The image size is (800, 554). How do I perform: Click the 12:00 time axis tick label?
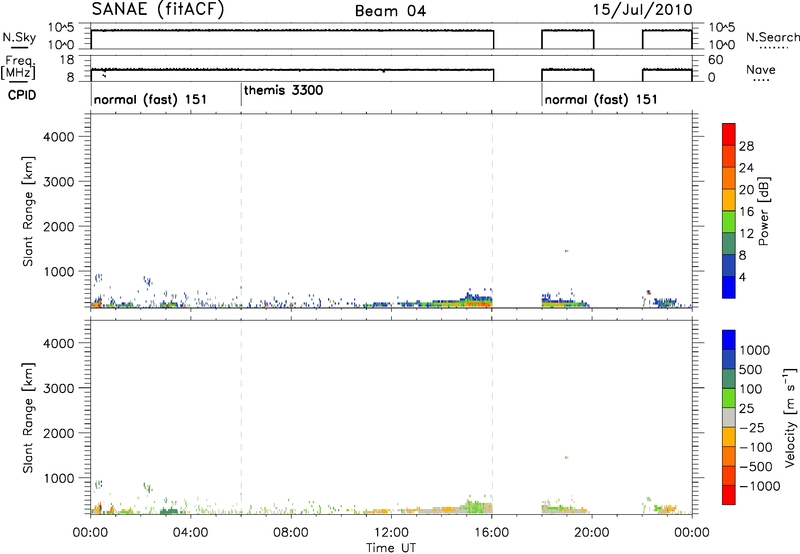tap(391, 533)
